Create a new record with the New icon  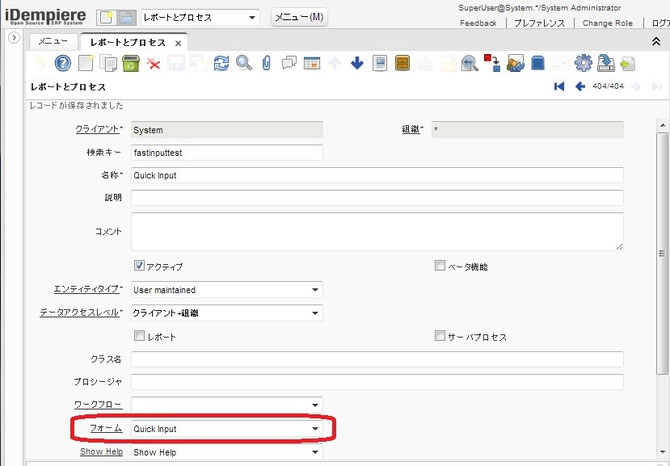85,63
